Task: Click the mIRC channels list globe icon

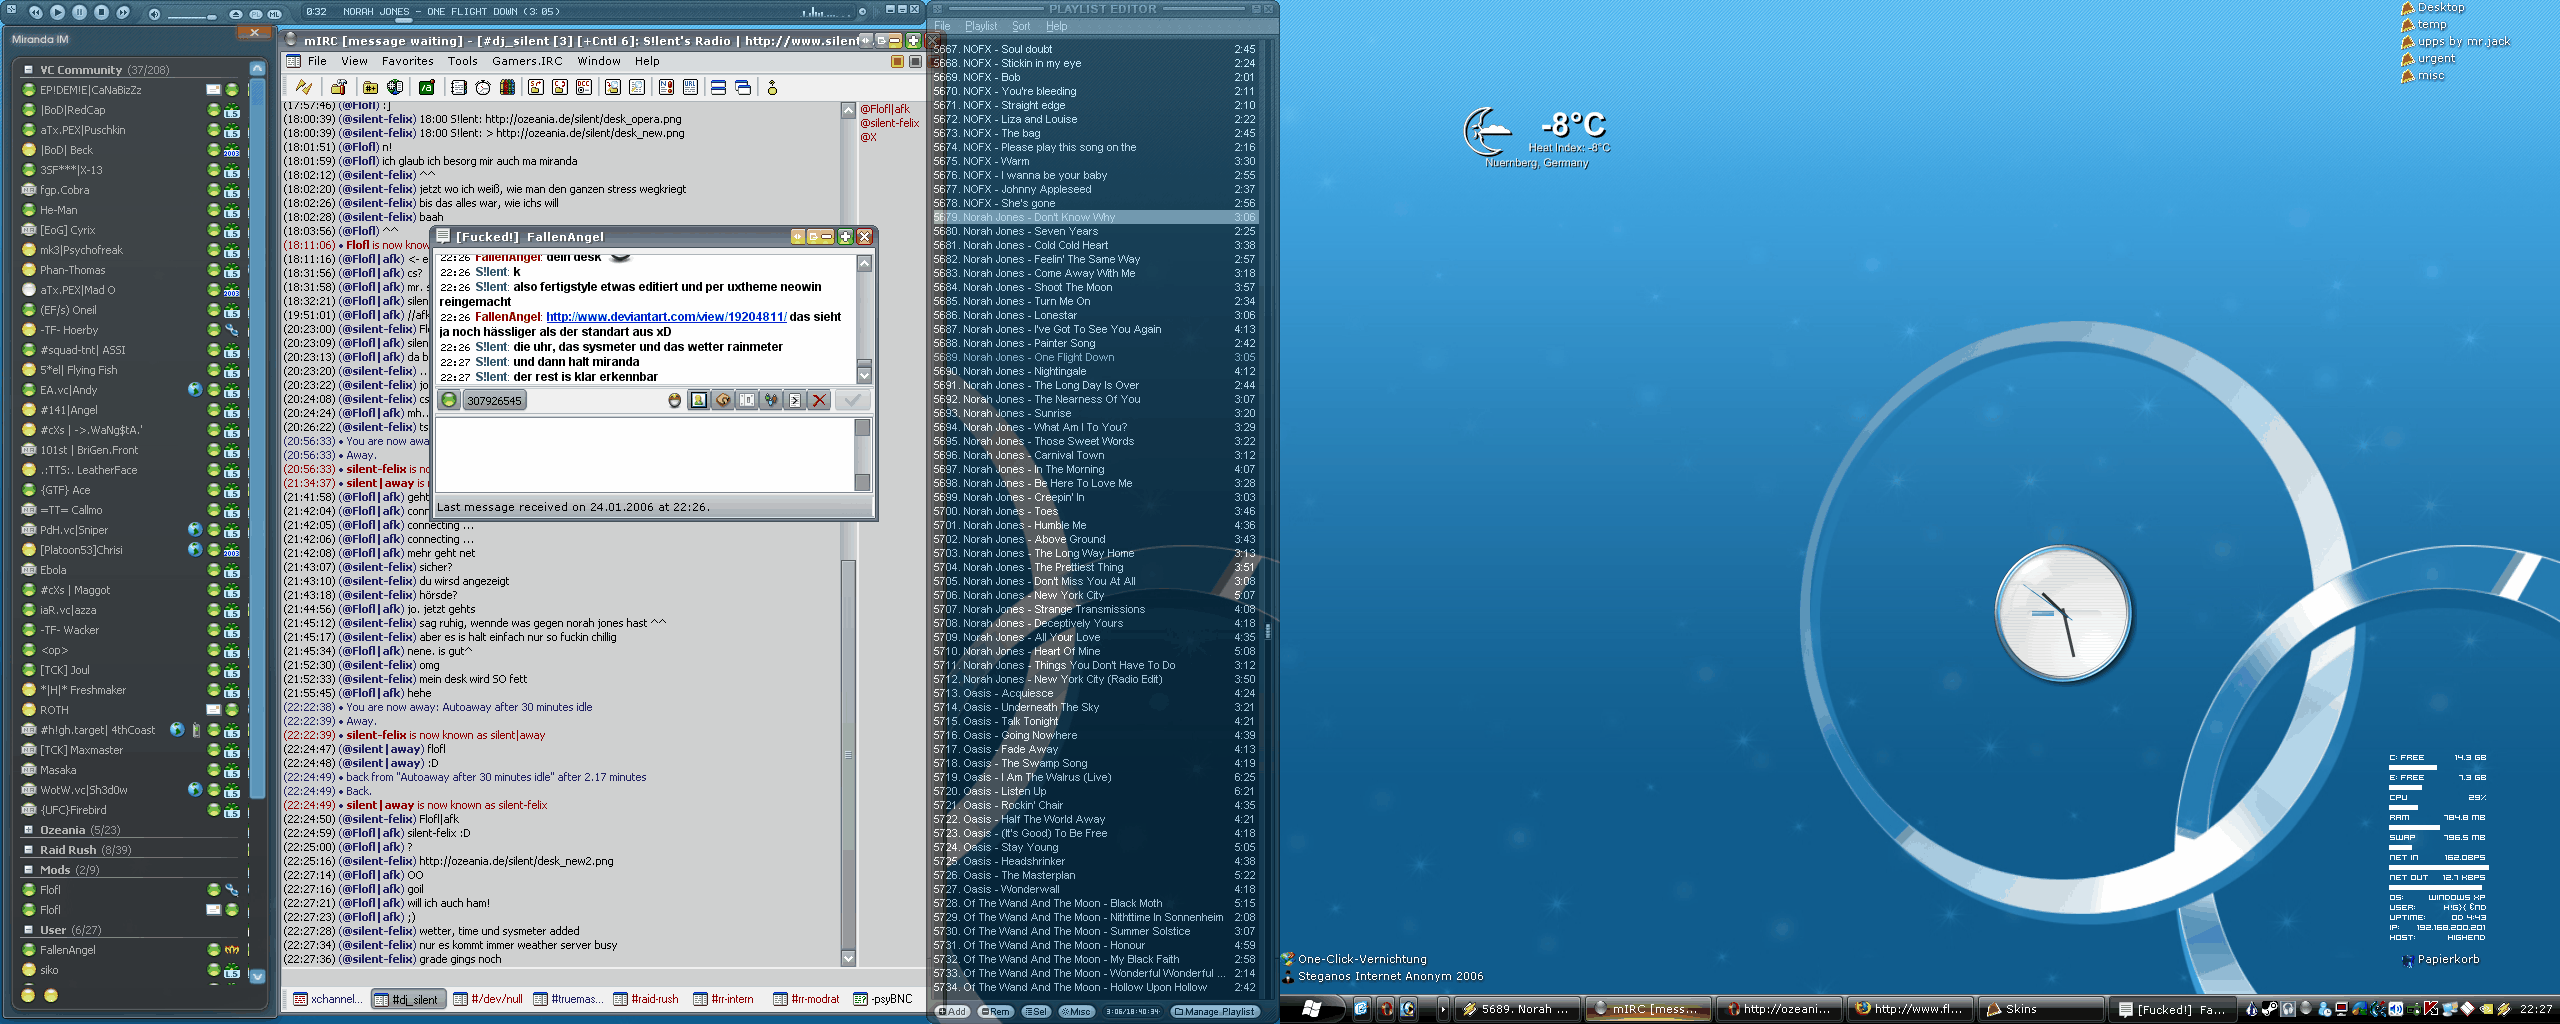Action: pos(395,88)
